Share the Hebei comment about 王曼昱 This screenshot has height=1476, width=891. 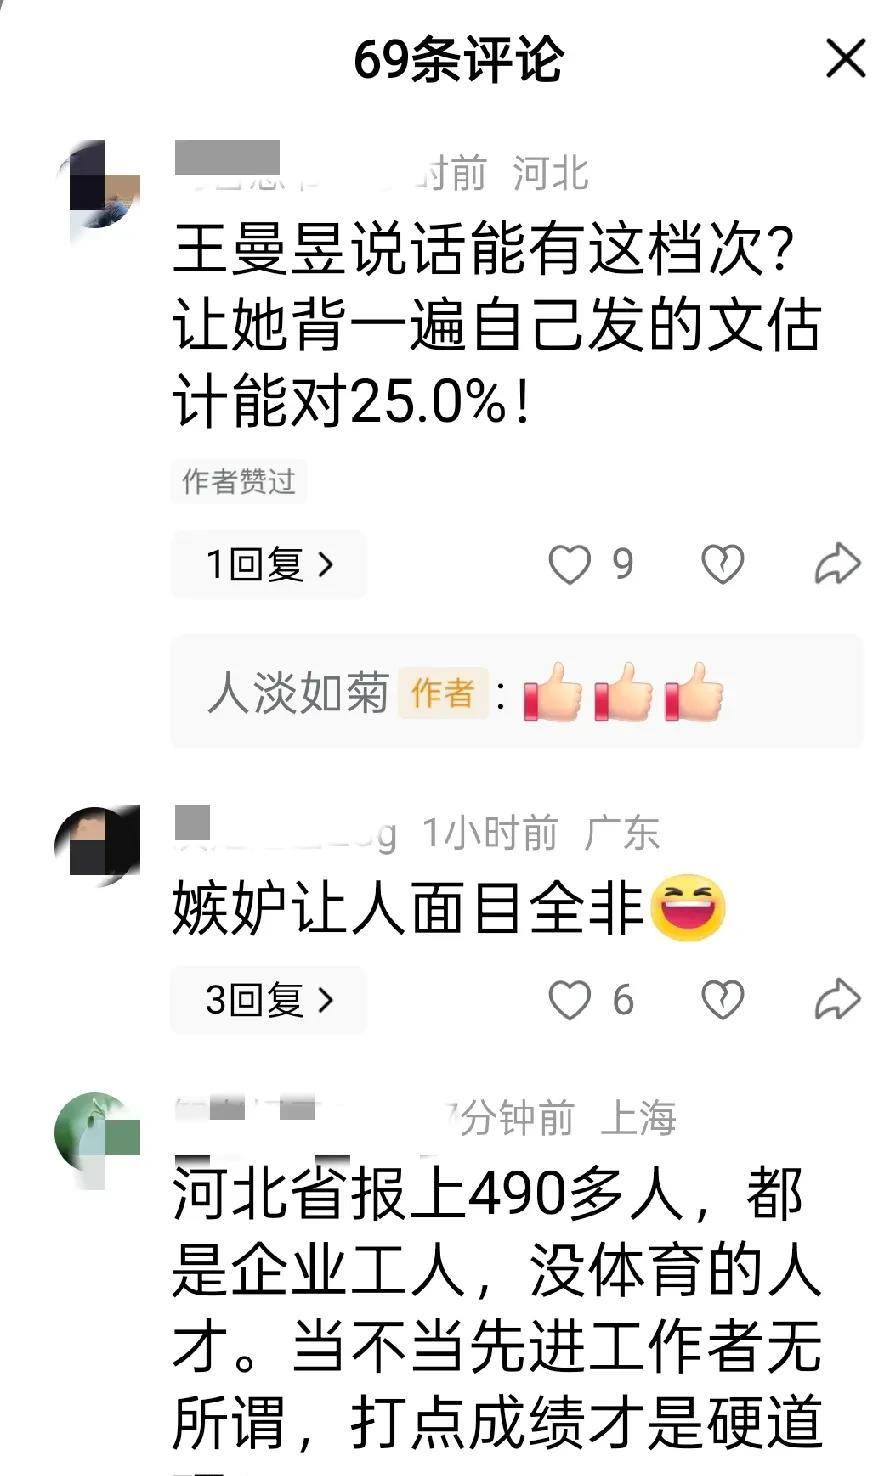click(x=837, y=565)
